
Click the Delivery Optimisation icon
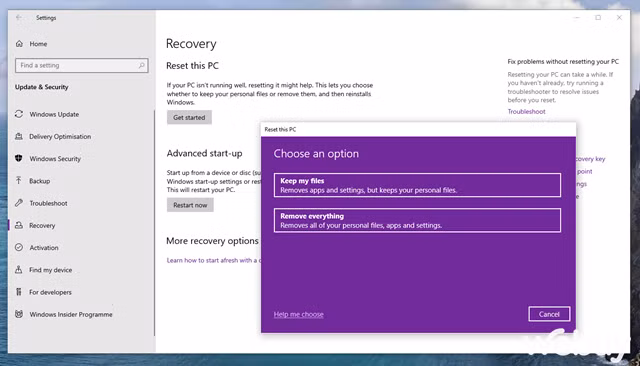(x=19, y=136)
